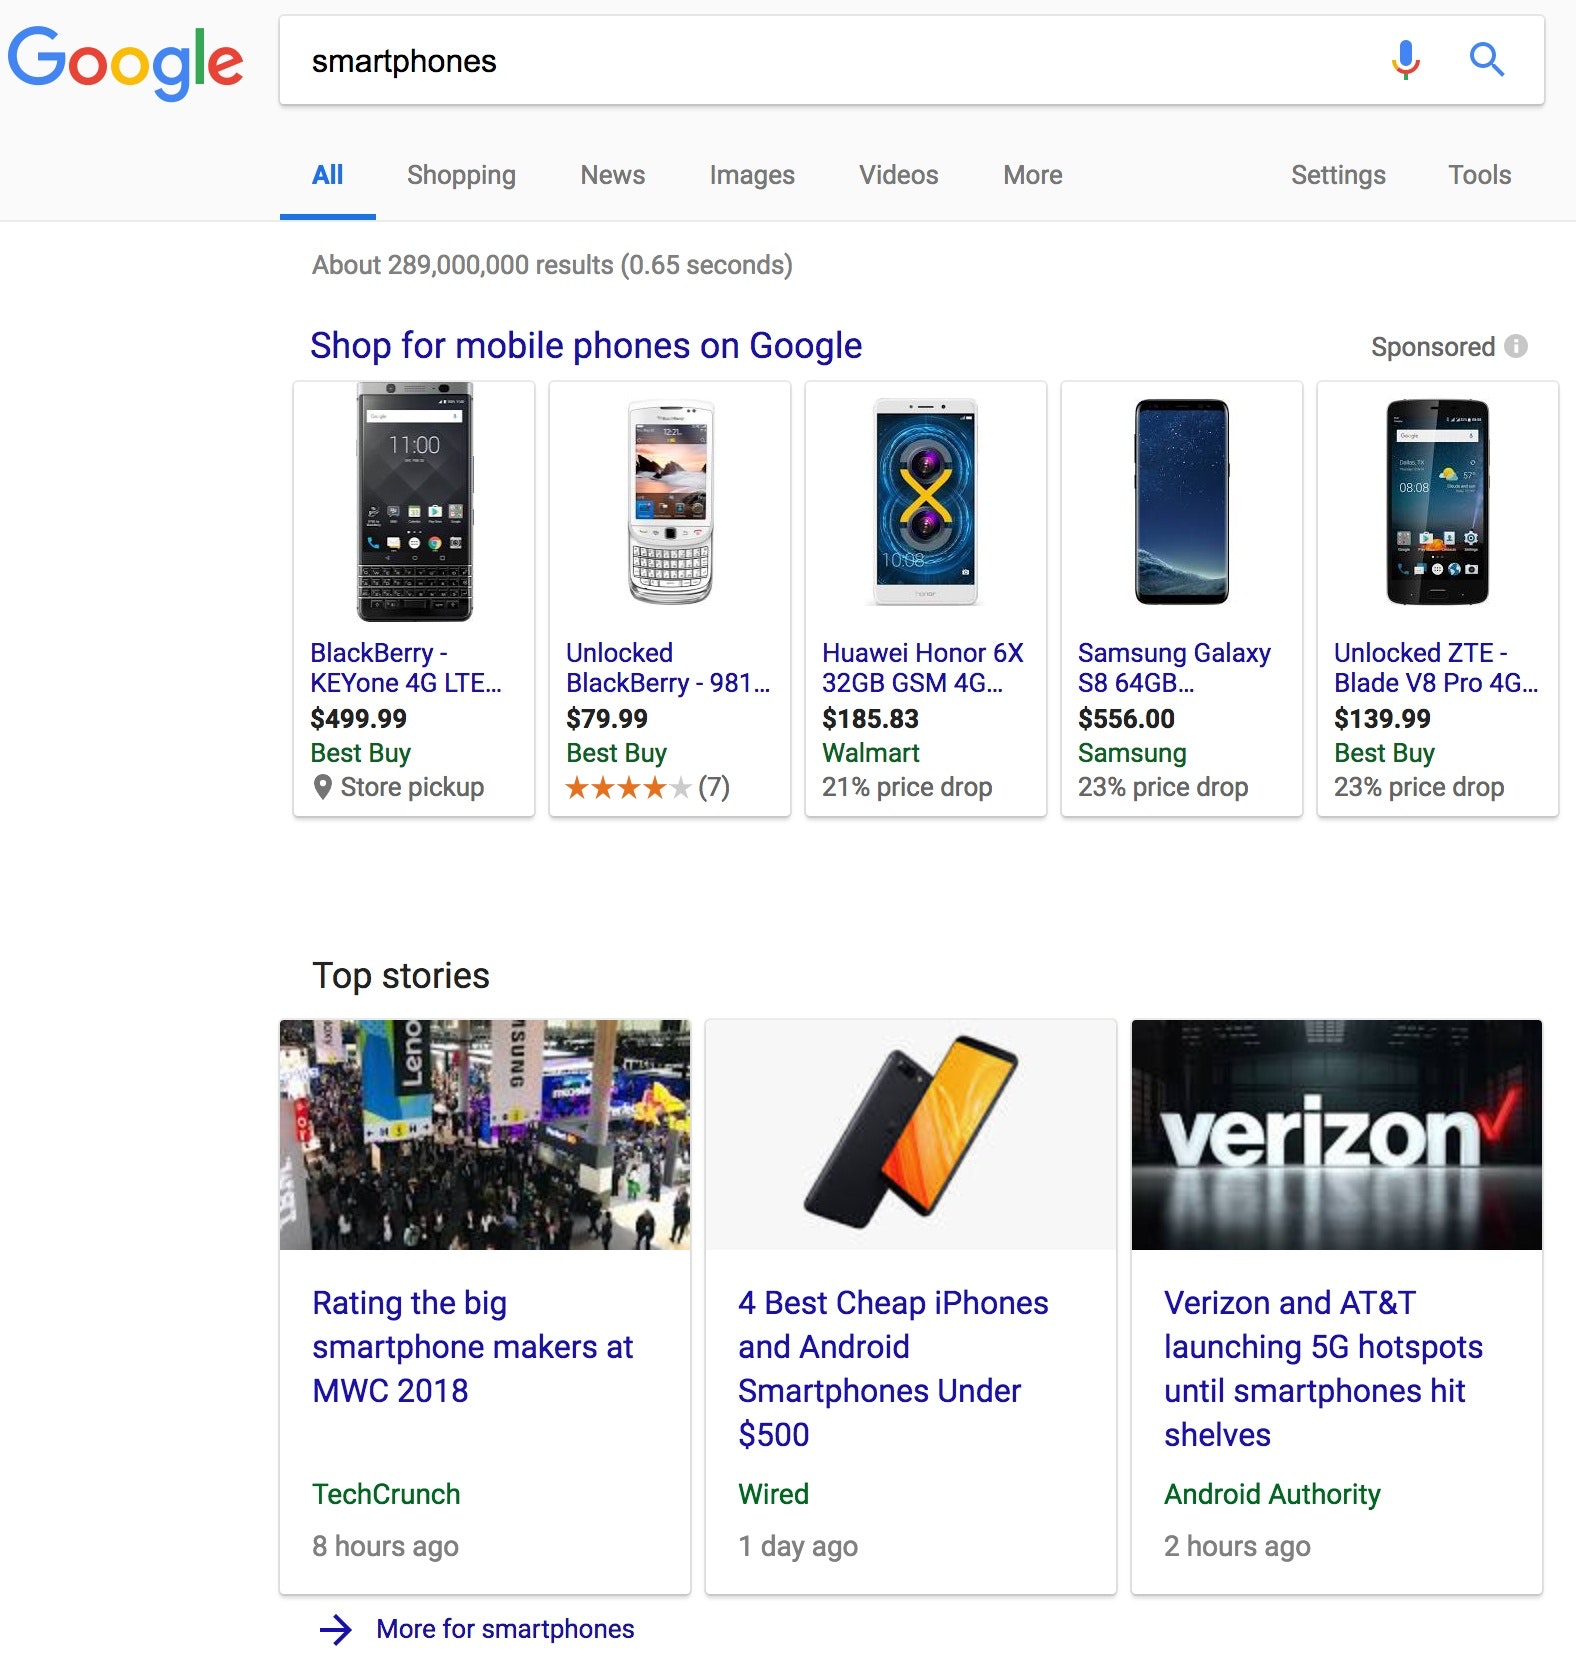Switch to the Images tab

click(752, 175)
